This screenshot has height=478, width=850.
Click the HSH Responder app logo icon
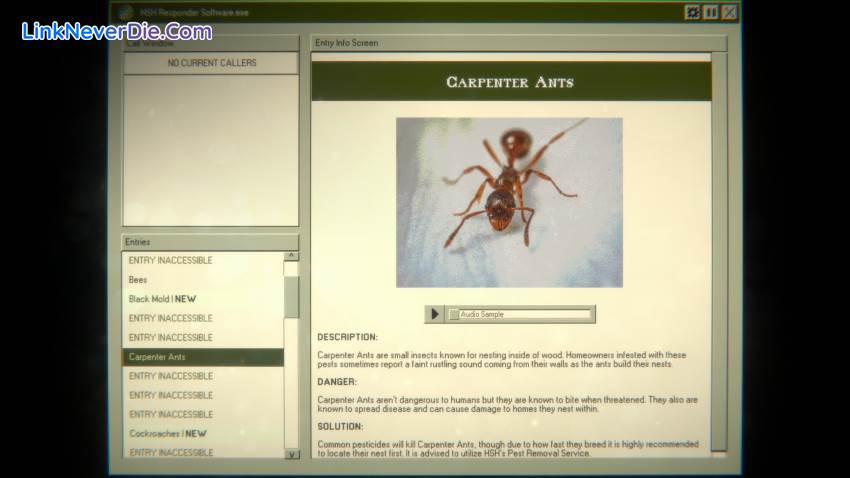tap(125, 12)
